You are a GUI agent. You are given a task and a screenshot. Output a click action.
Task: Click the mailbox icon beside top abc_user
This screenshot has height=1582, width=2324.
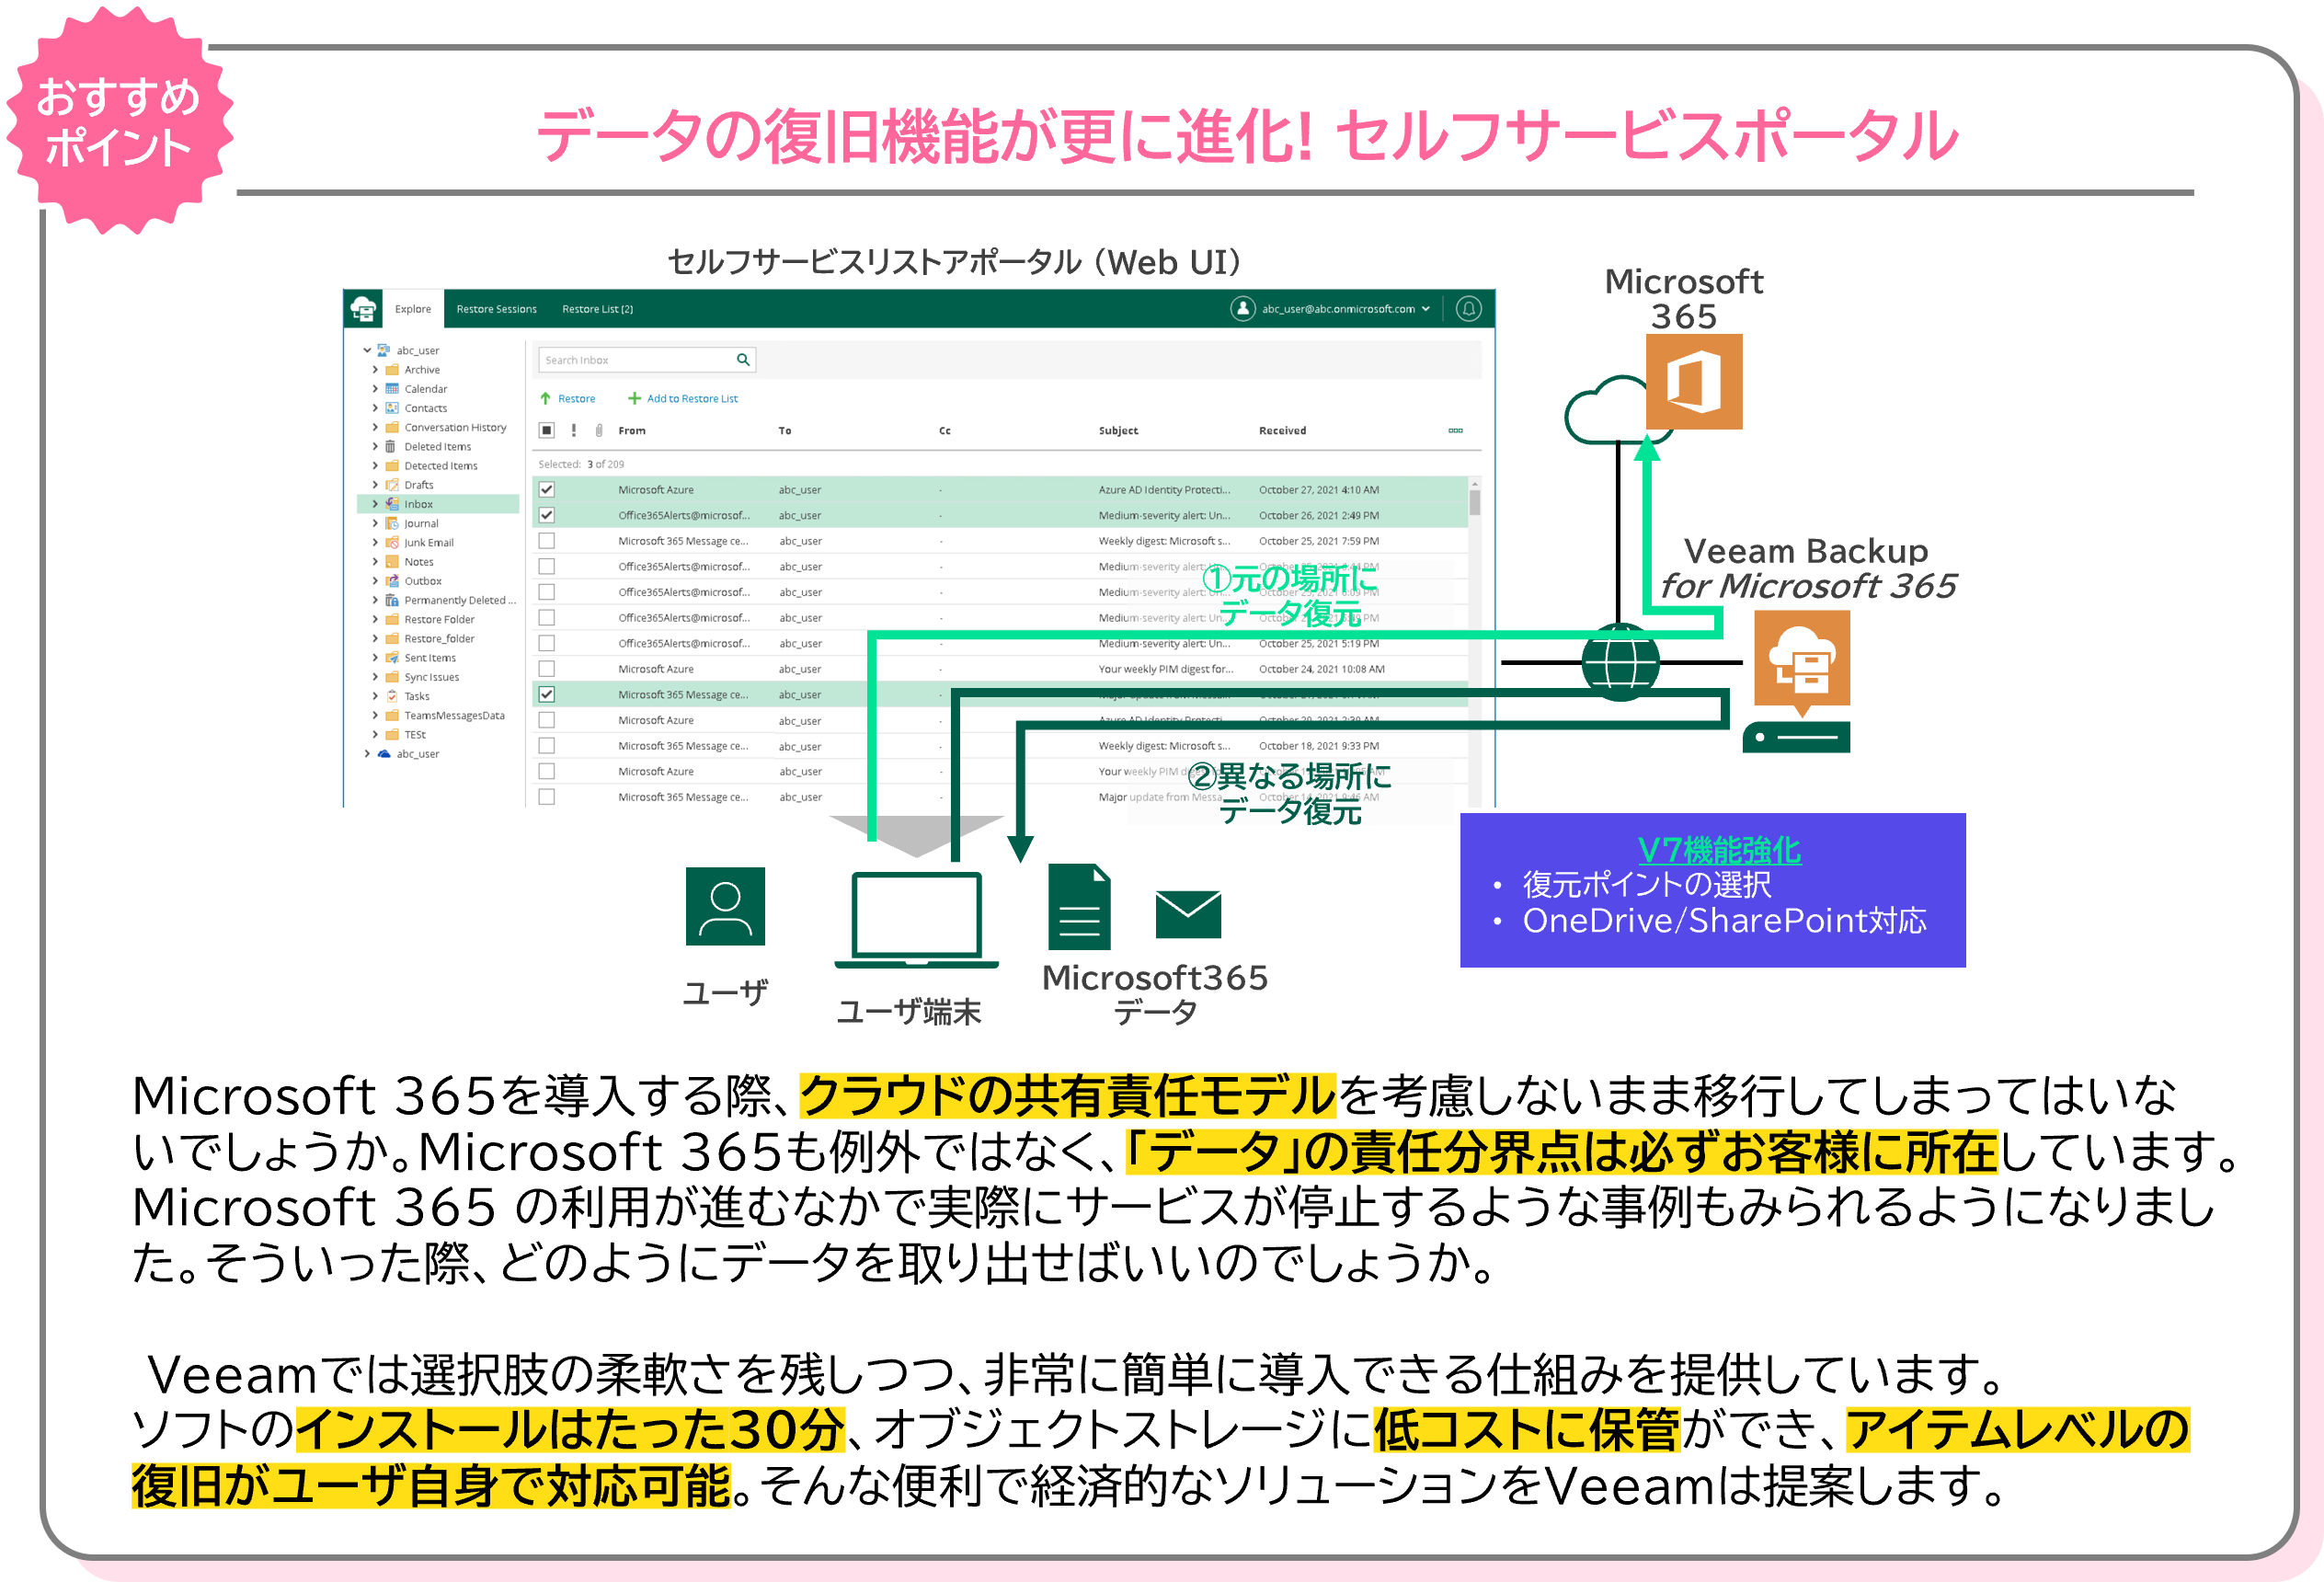[x=384, y=350]
